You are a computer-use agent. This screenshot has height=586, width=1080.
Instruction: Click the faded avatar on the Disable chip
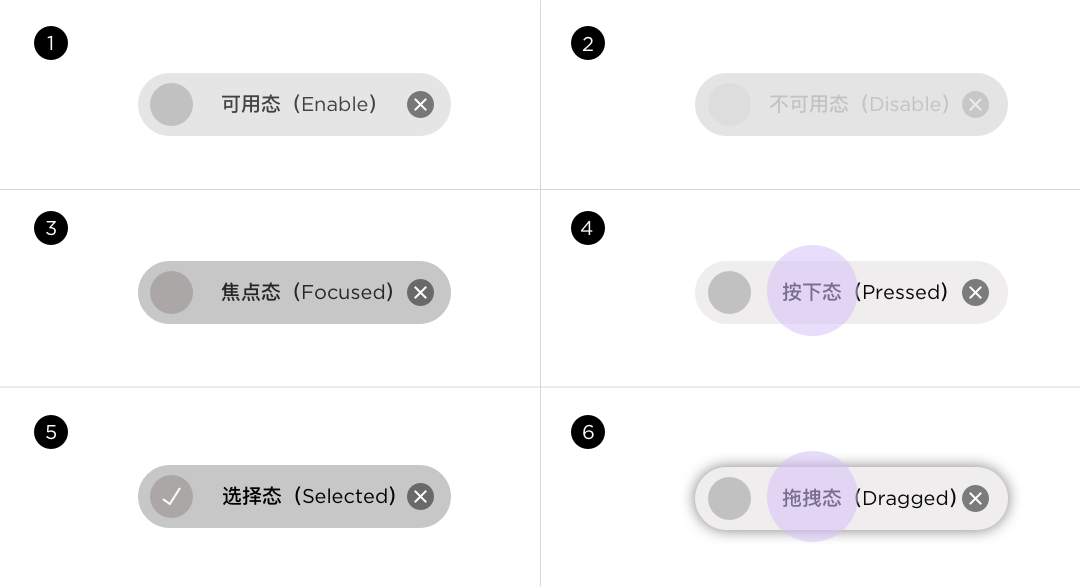[x=729, y=105]
